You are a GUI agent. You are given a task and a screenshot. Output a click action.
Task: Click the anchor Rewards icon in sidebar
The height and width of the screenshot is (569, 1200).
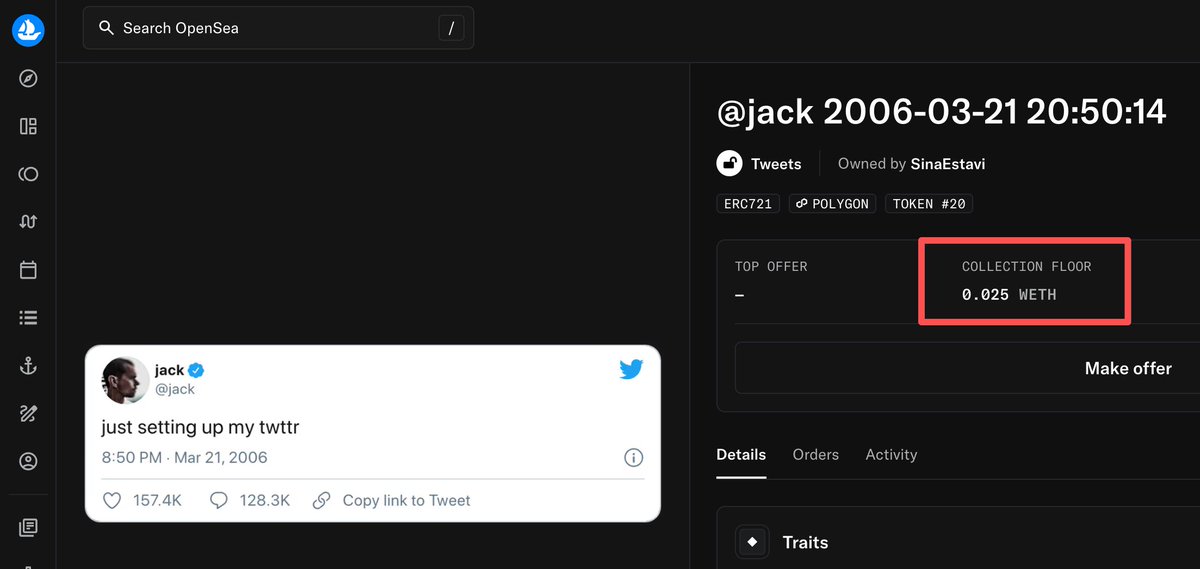click(x=28, y=366)
